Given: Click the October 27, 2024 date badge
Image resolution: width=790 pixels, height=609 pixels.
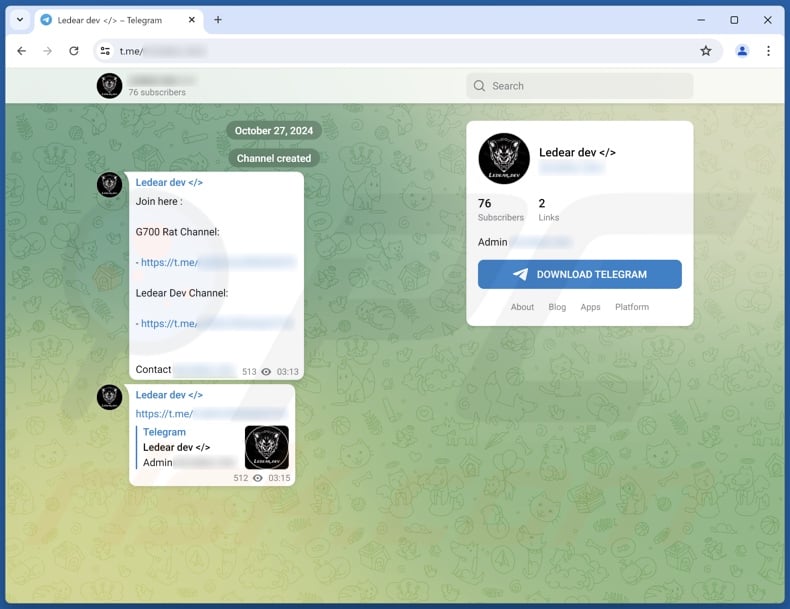Looking at the screenshot, I should [x=274, y=131].
